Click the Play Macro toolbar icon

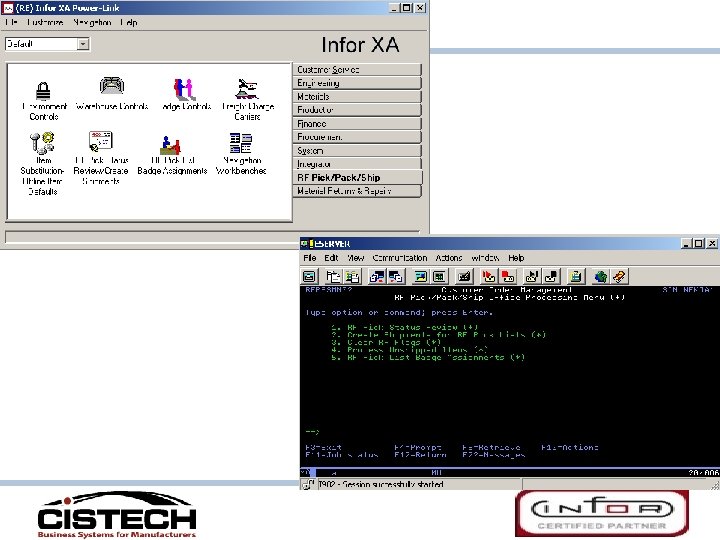pos(532,276)
